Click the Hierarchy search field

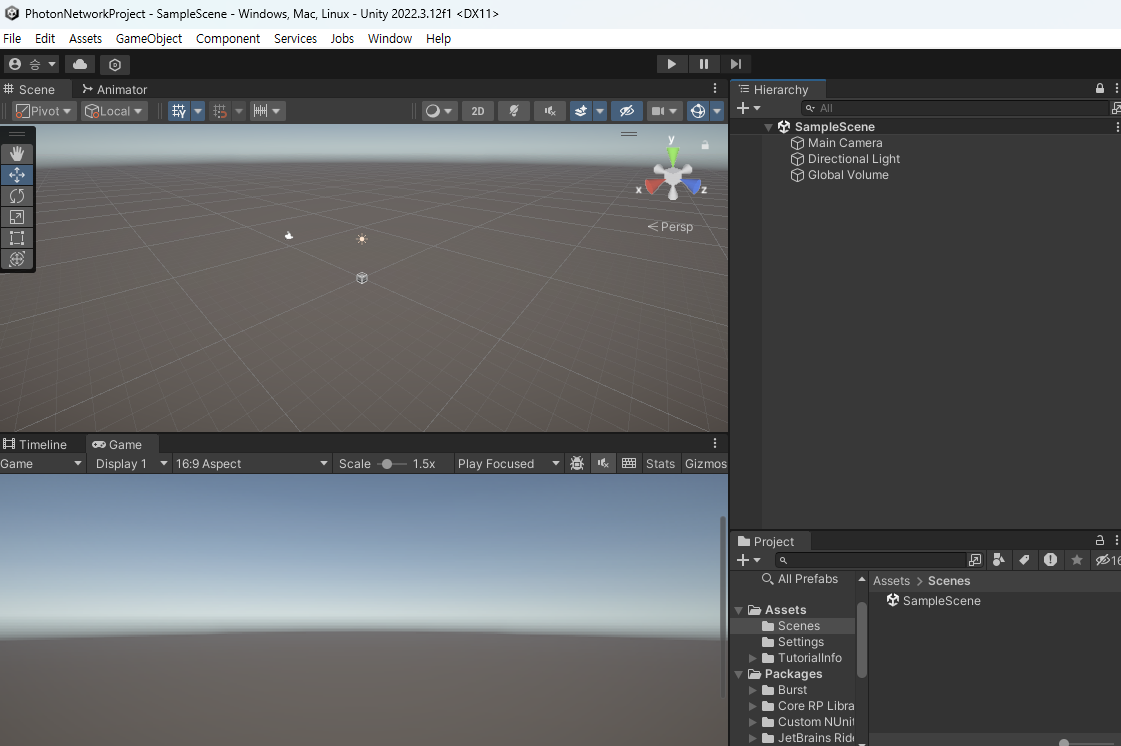(953, 108)
